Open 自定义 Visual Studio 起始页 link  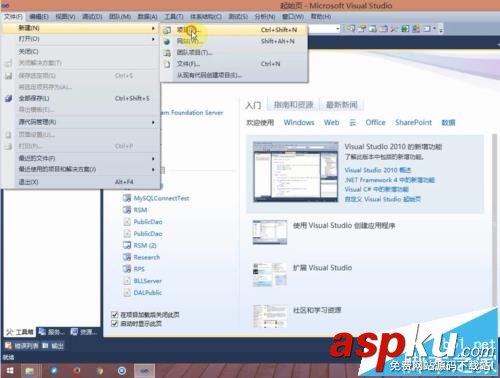382,199
